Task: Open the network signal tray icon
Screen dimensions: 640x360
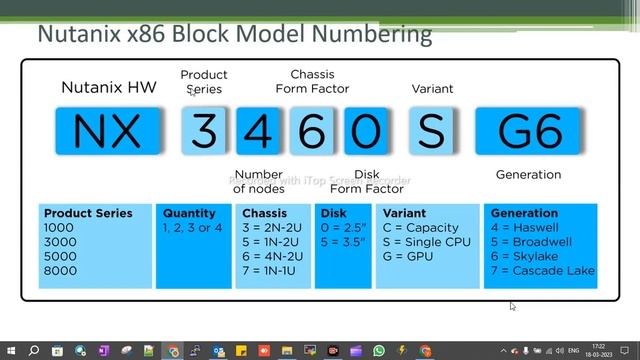Action: 549,351
